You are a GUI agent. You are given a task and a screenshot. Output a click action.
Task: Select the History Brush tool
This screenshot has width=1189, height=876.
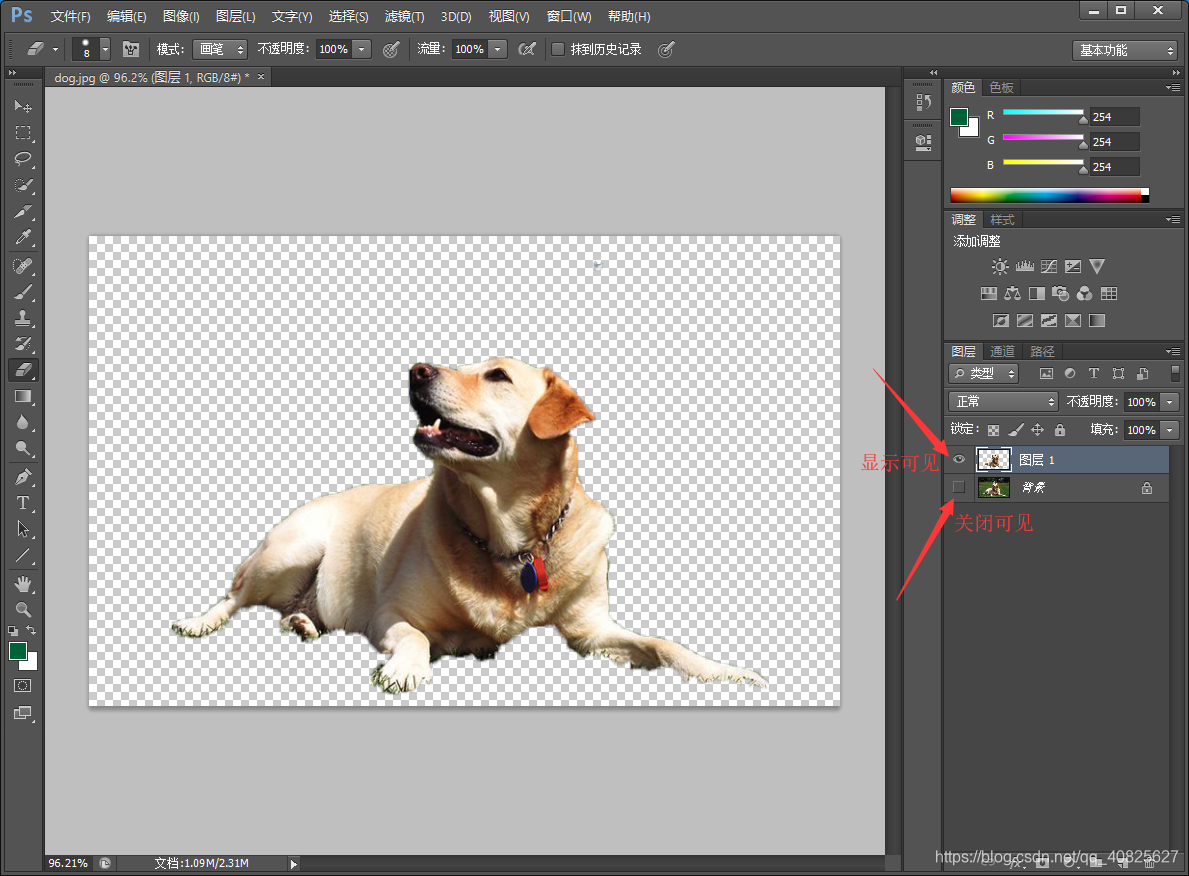23,344
